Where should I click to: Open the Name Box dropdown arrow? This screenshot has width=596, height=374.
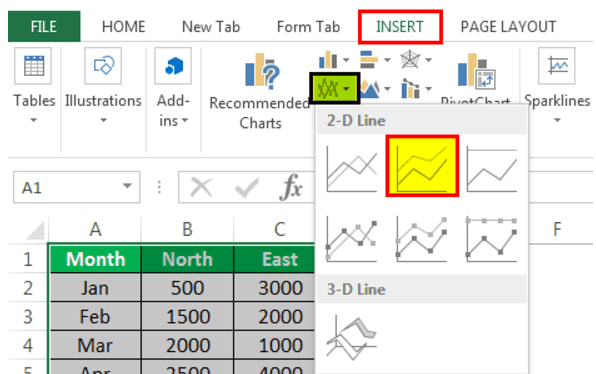[x=127, y=186]
